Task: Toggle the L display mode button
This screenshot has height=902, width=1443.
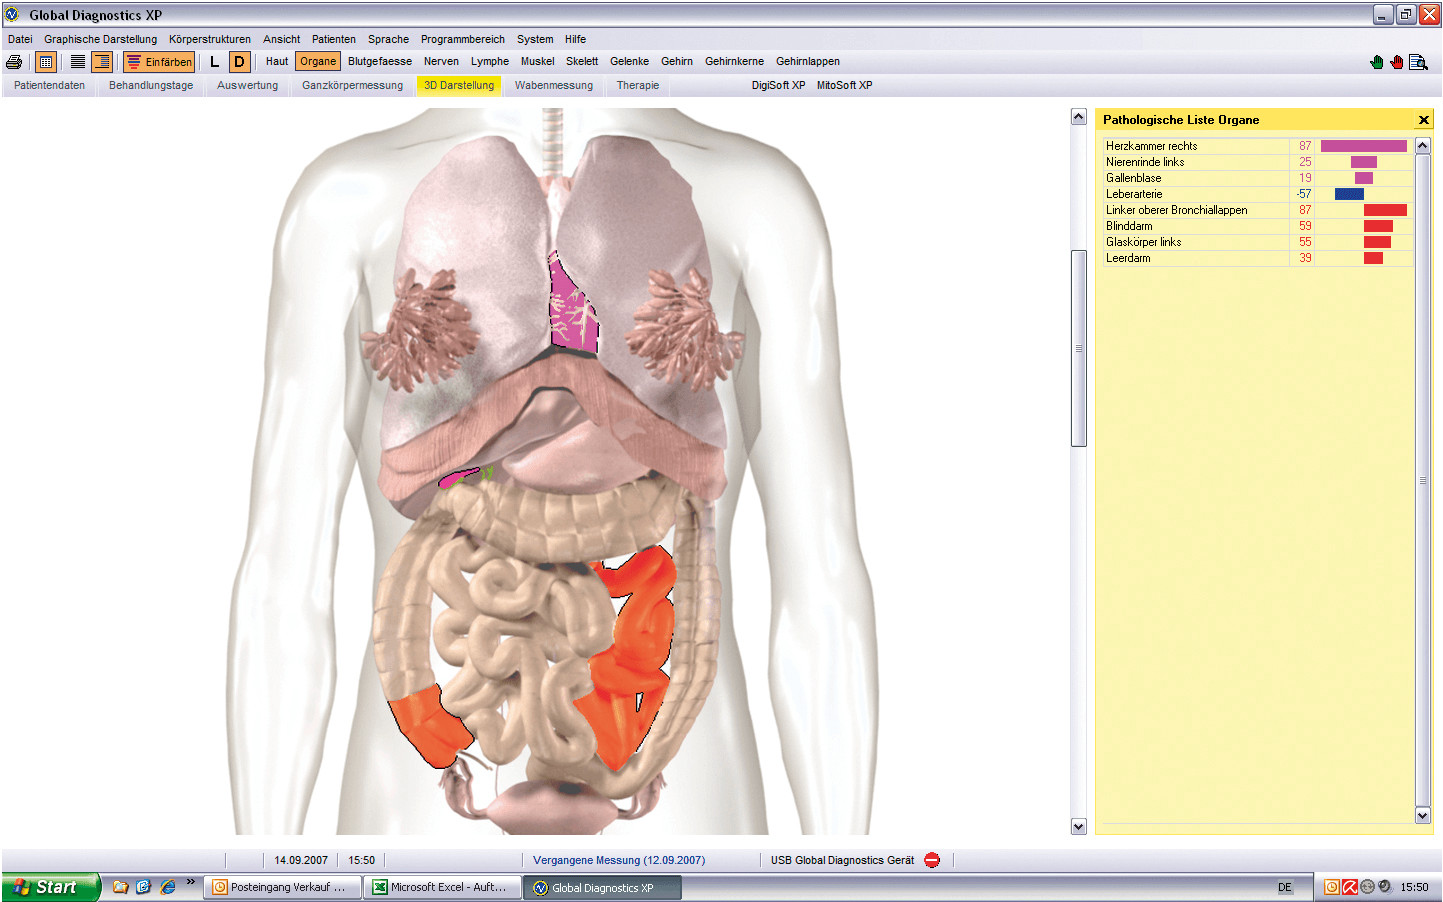Action: click(214, 62)
